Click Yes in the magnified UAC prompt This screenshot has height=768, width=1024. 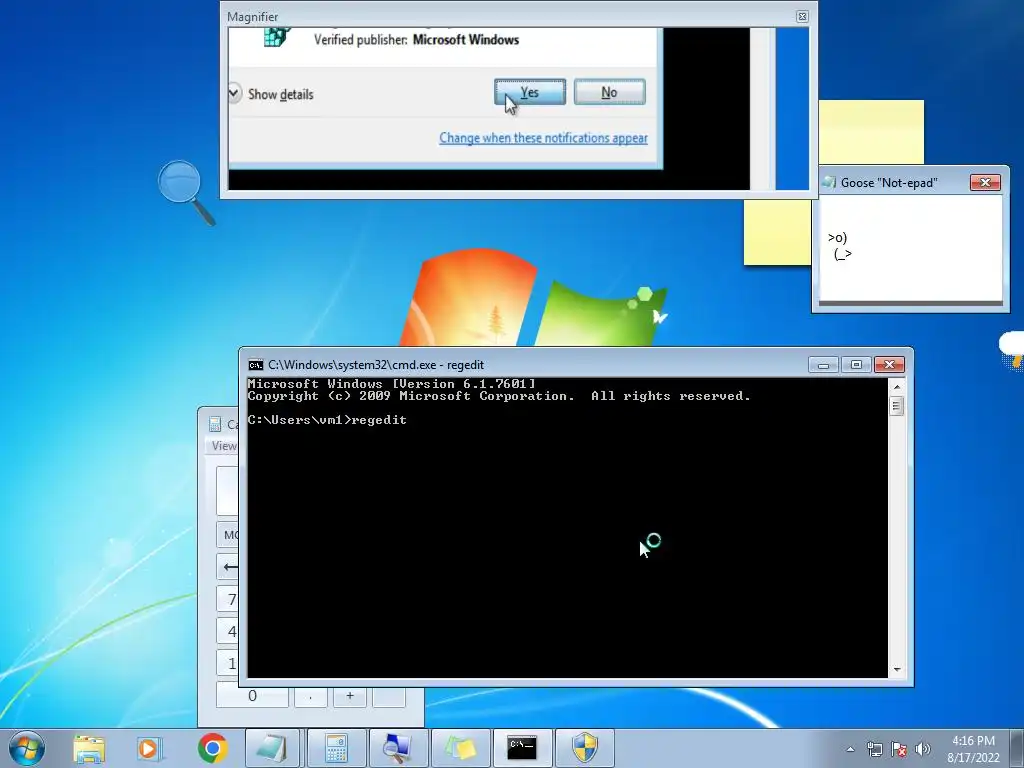click(x=530, y=92)
